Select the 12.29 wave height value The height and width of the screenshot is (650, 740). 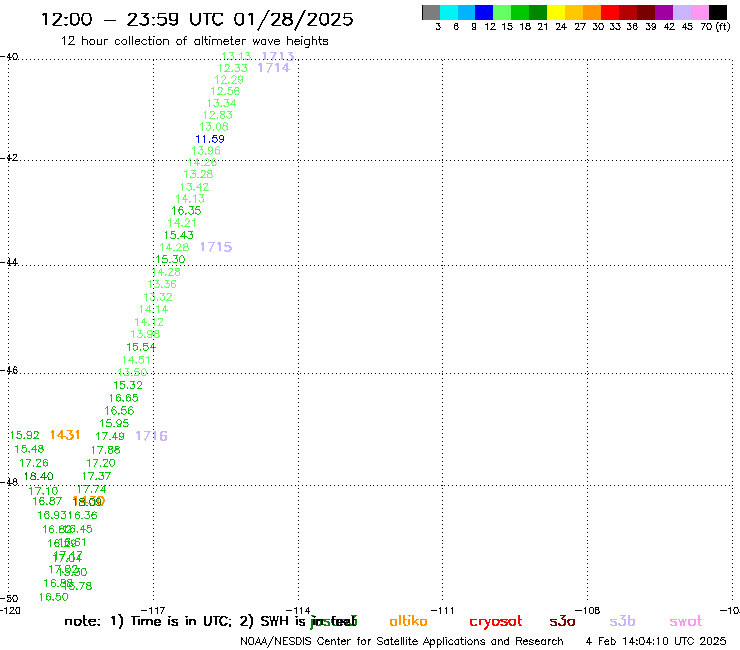tap(229, 80)
